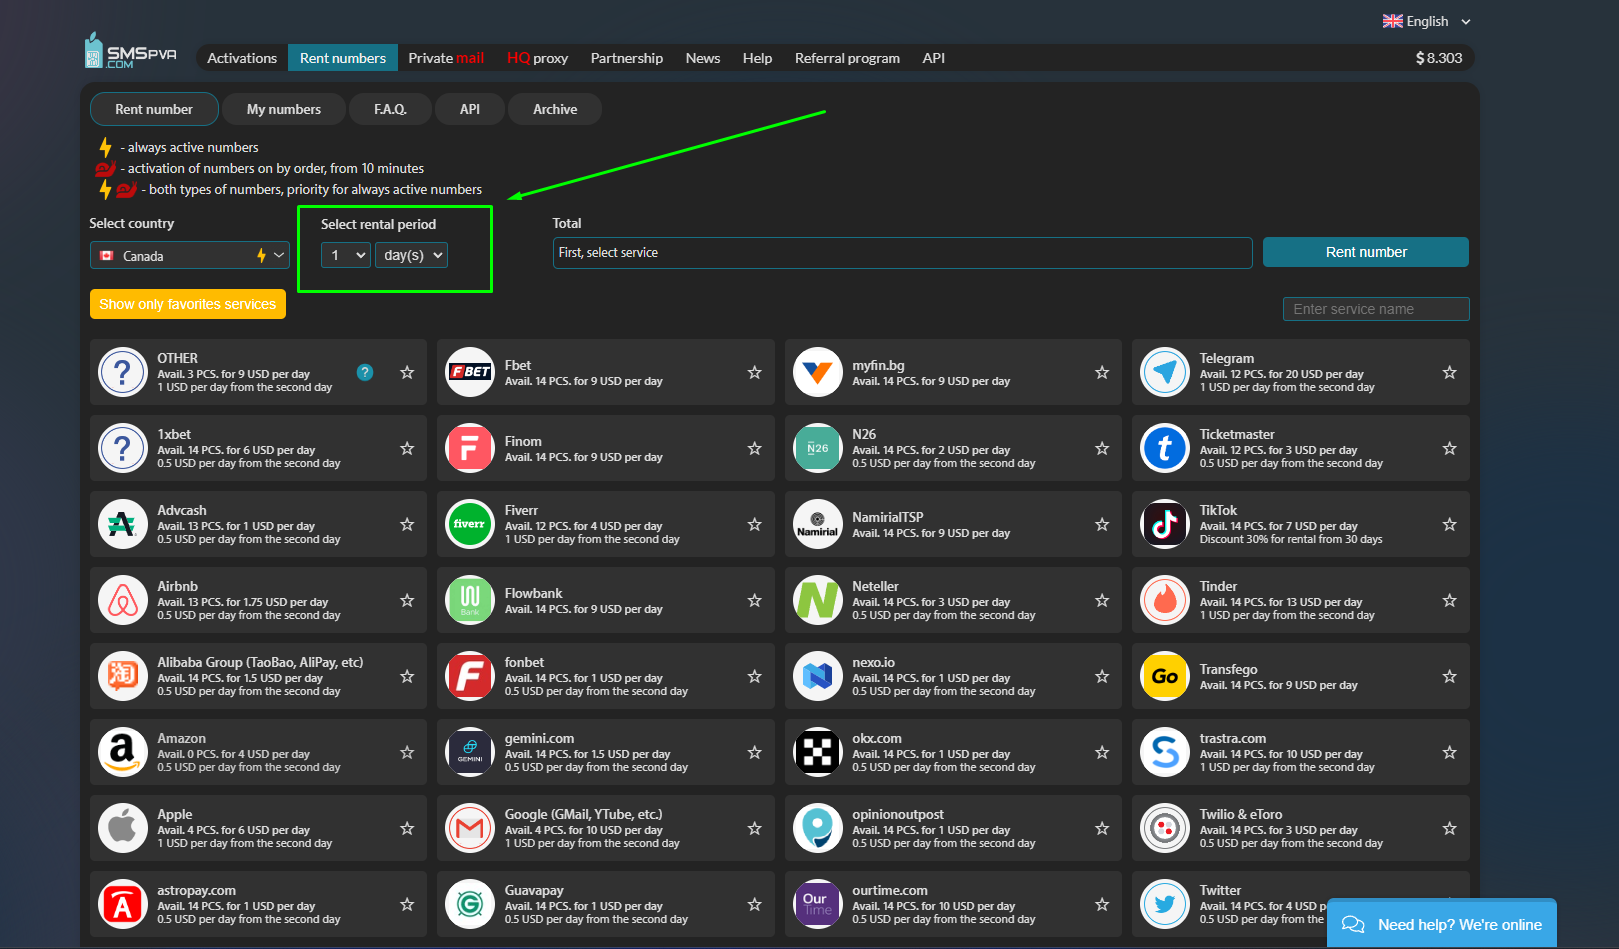Open the Need help chat widget
Viewport: 1619px width, 949px height.
[x=1442, y=924]
